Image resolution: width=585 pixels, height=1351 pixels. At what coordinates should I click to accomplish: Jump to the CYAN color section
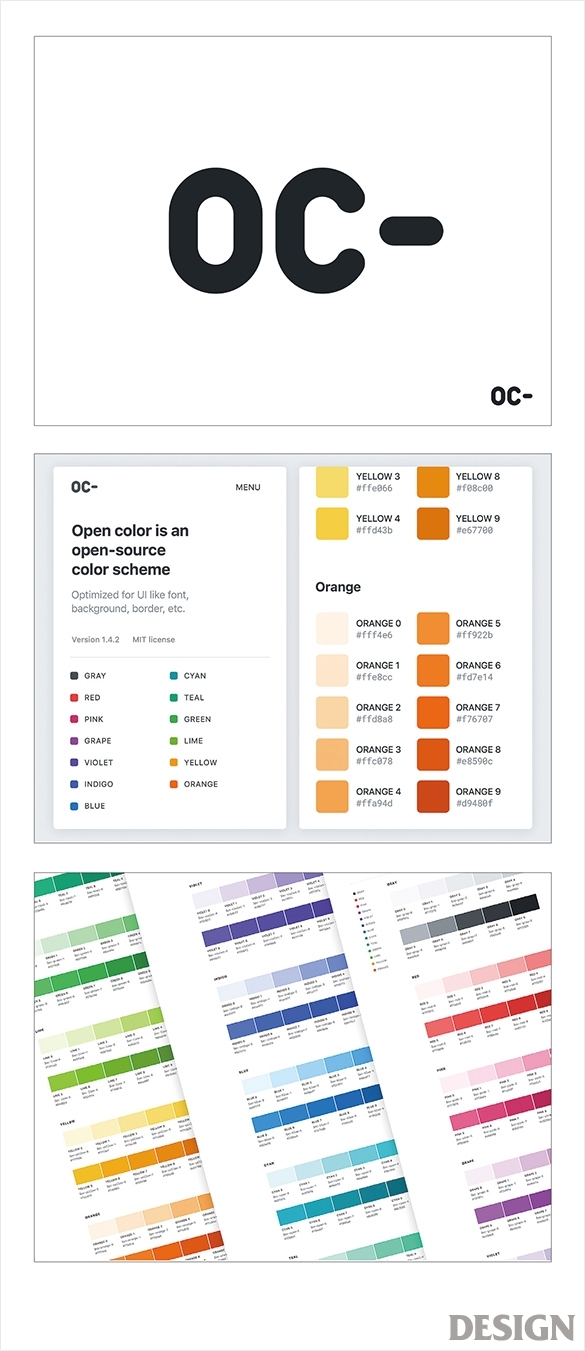pos(188,676)
